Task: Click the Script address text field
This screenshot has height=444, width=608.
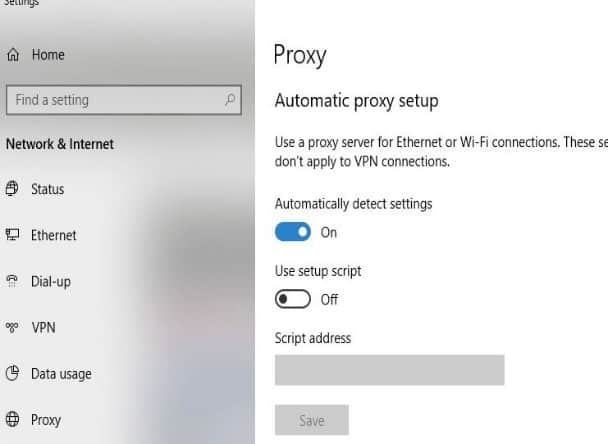Action: pos(390,370)
